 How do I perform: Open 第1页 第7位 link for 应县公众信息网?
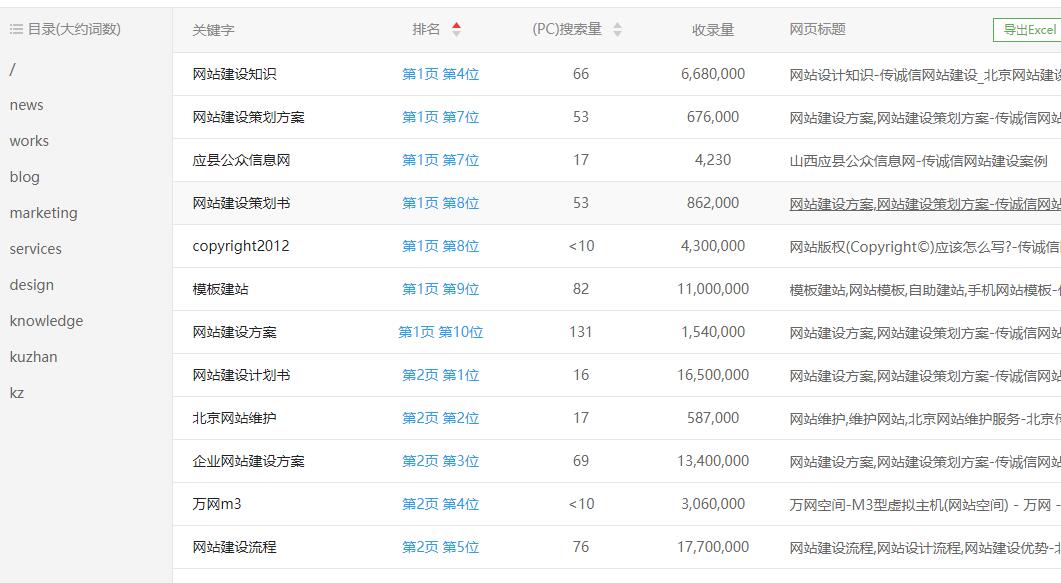[x=440, y=160]
